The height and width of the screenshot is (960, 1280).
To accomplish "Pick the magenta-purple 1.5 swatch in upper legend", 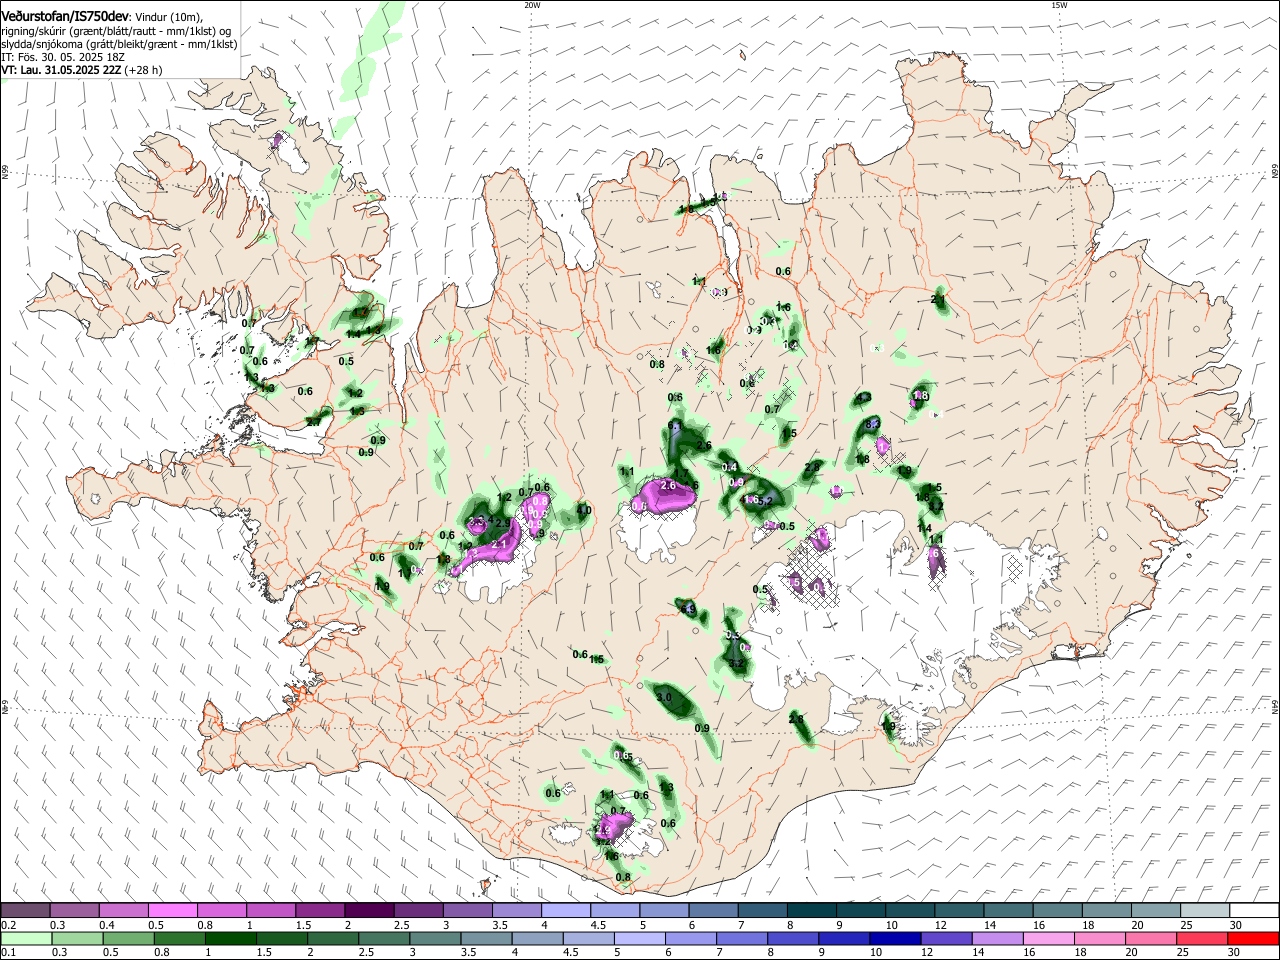I will point(319,911).
